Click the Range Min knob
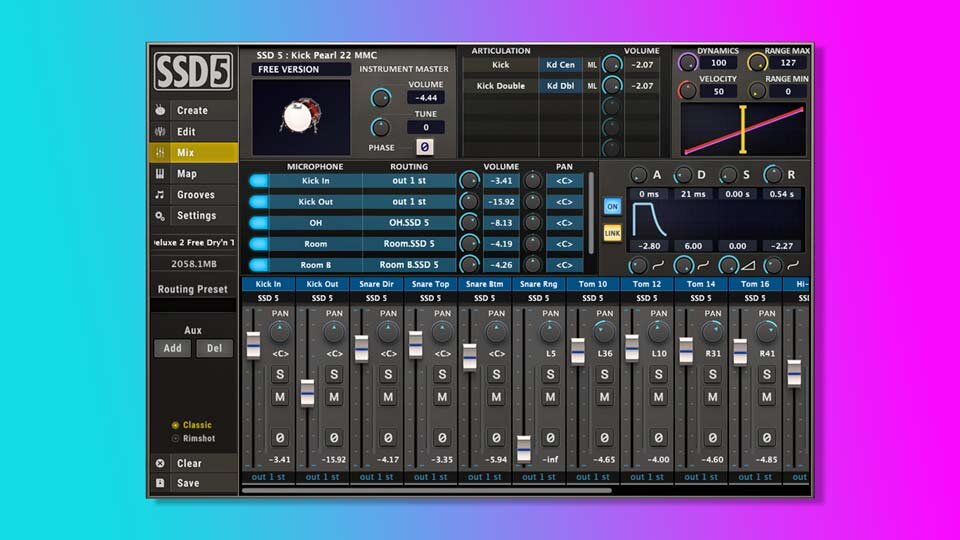This screenshot has width=960, height=540. 757,91
